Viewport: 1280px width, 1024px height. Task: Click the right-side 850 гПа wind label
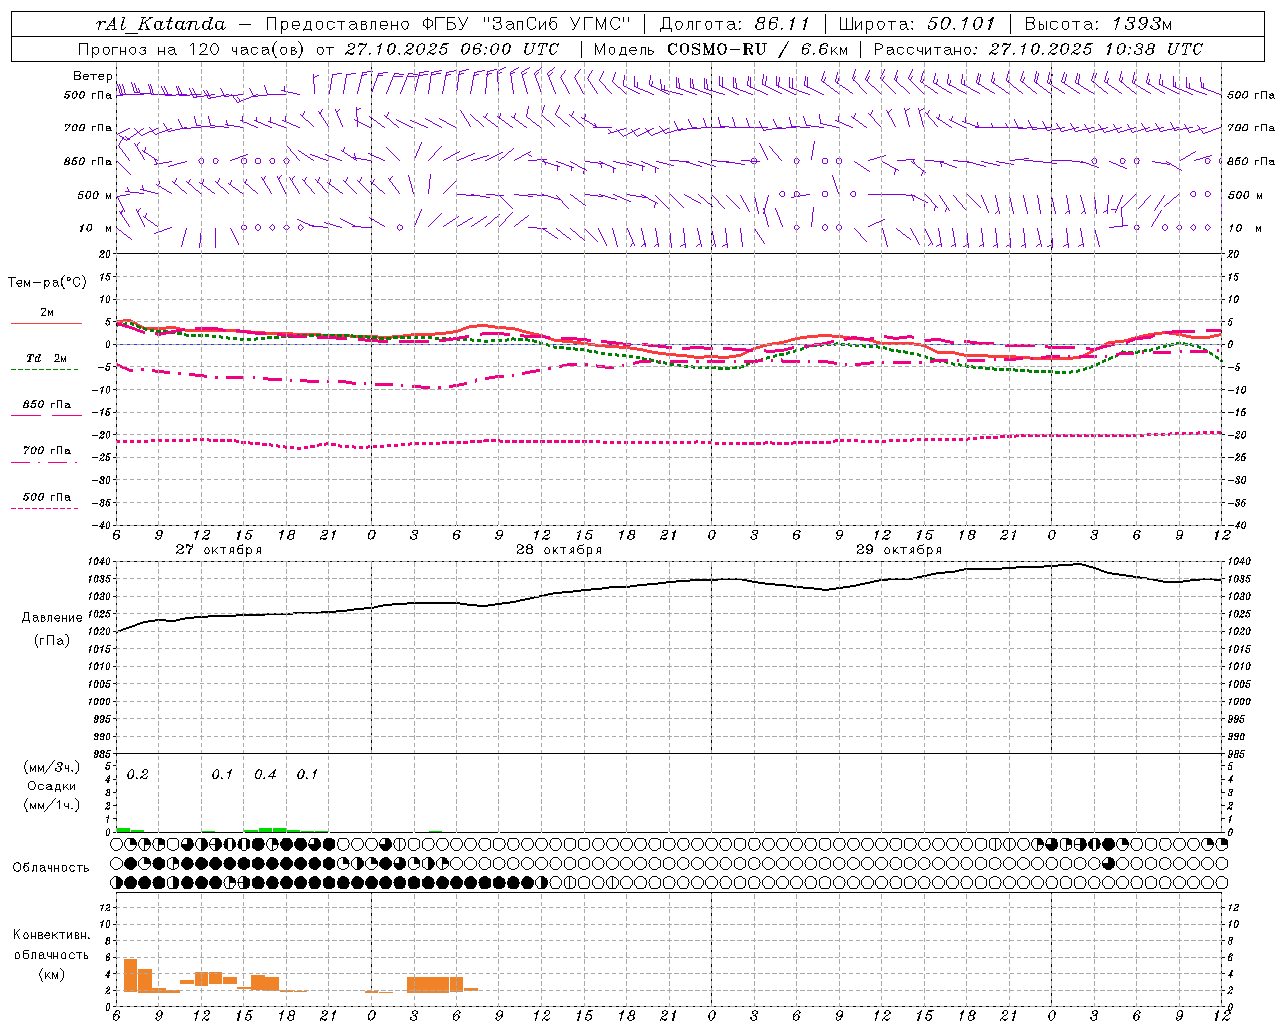(x=1251, y=161)
